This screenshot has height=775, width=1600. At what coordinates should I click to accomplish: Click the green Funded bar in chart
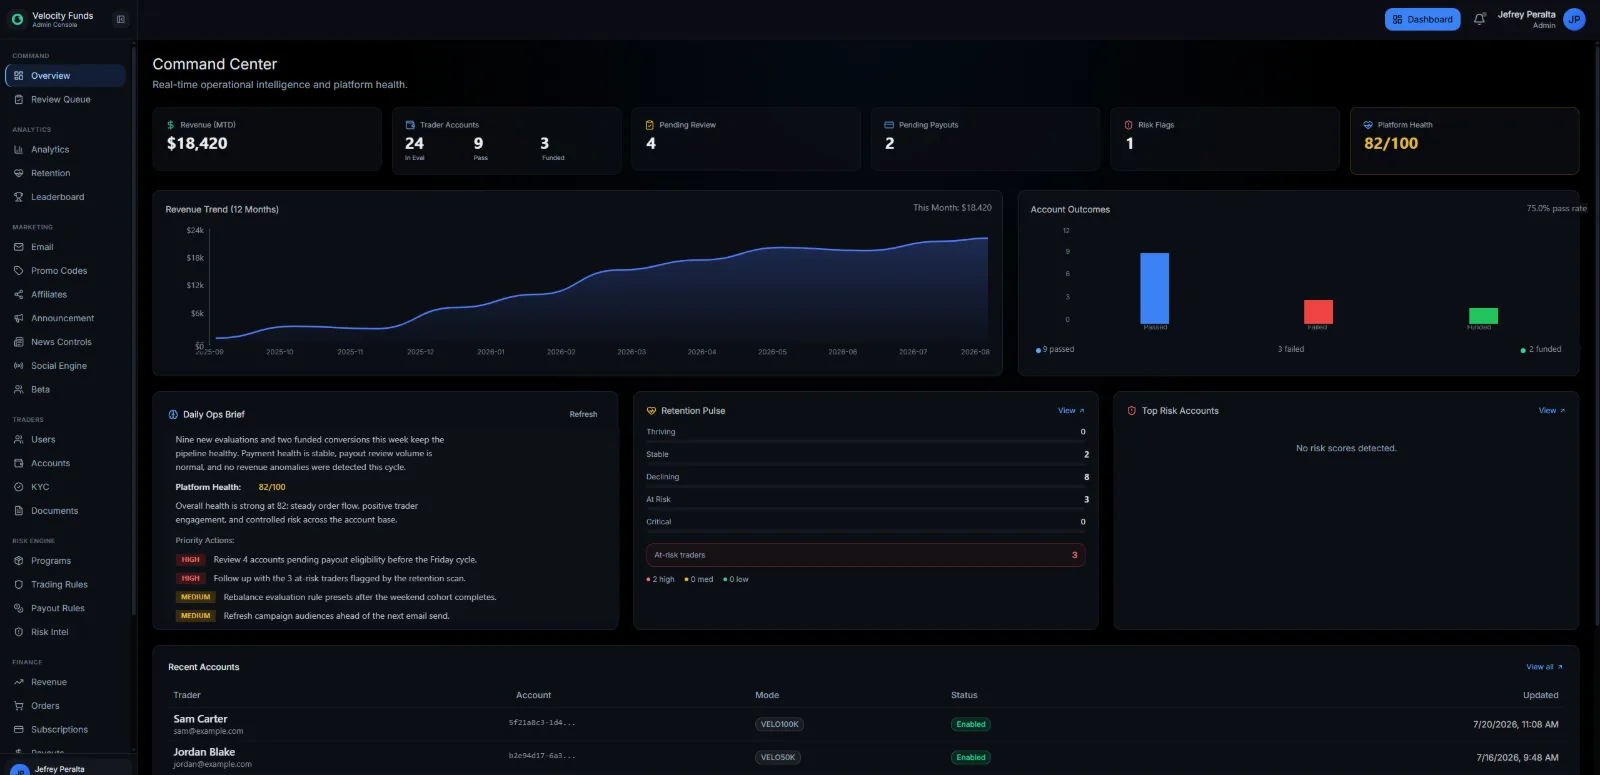[1483, 316]
